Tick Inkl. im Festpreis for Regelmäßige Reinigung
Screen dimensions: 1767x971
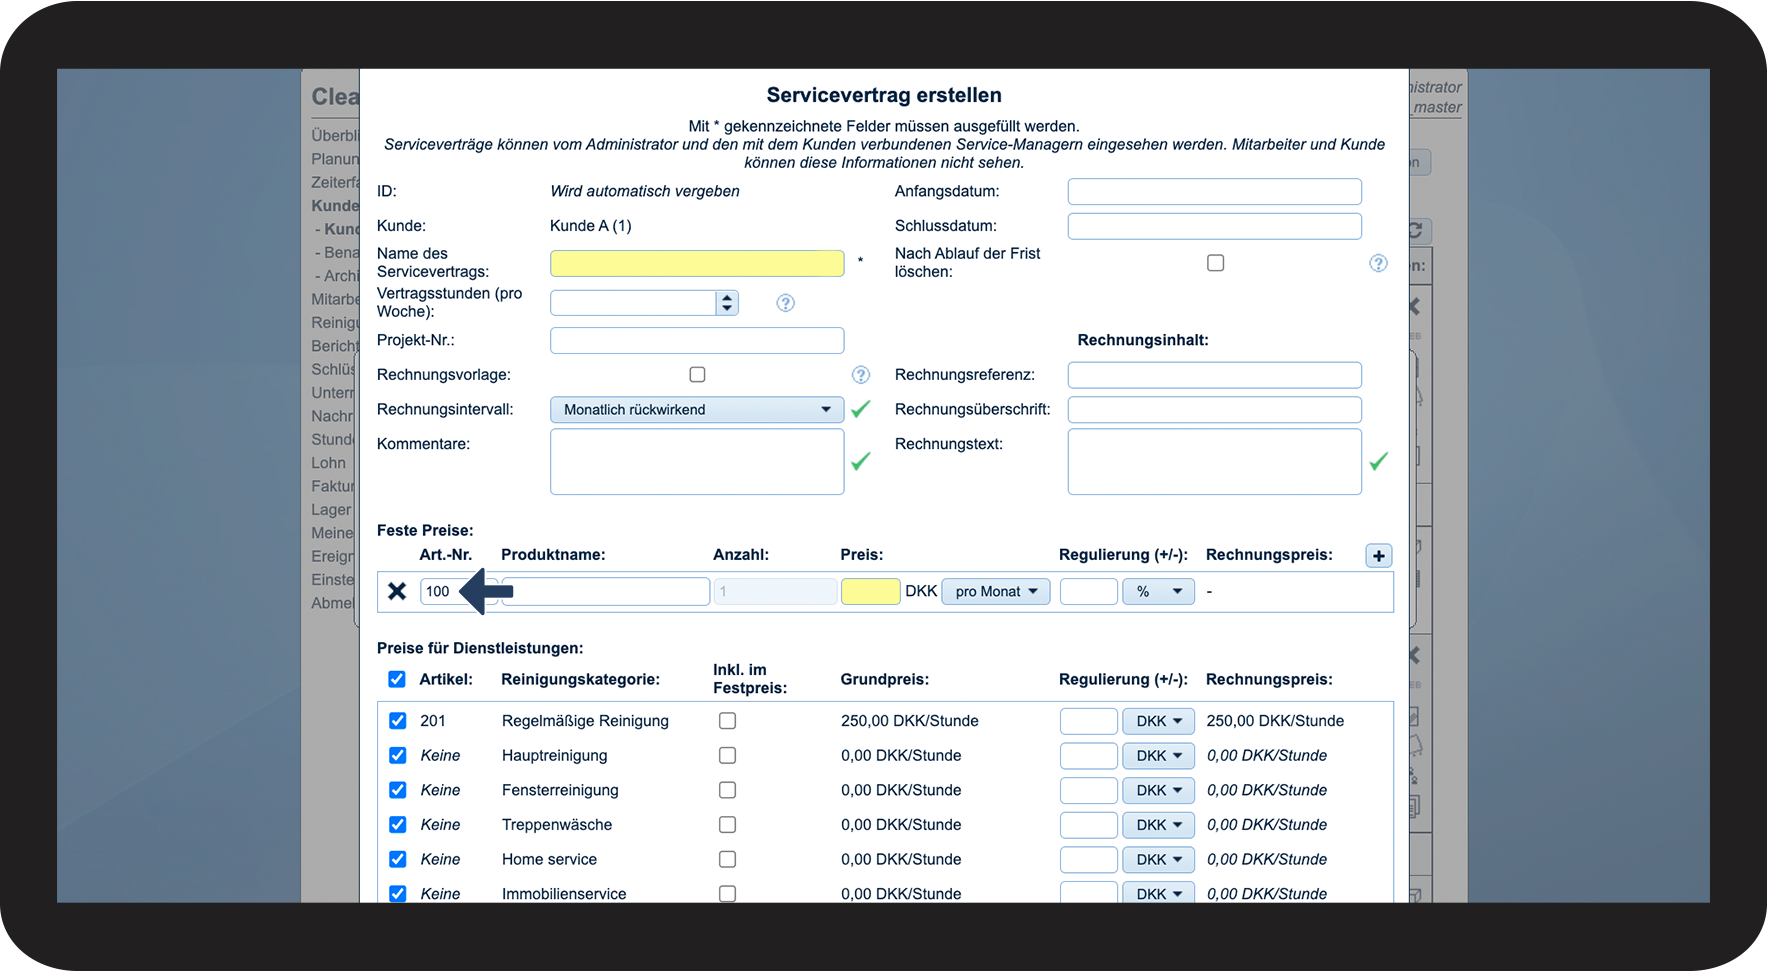coord(727,721)
